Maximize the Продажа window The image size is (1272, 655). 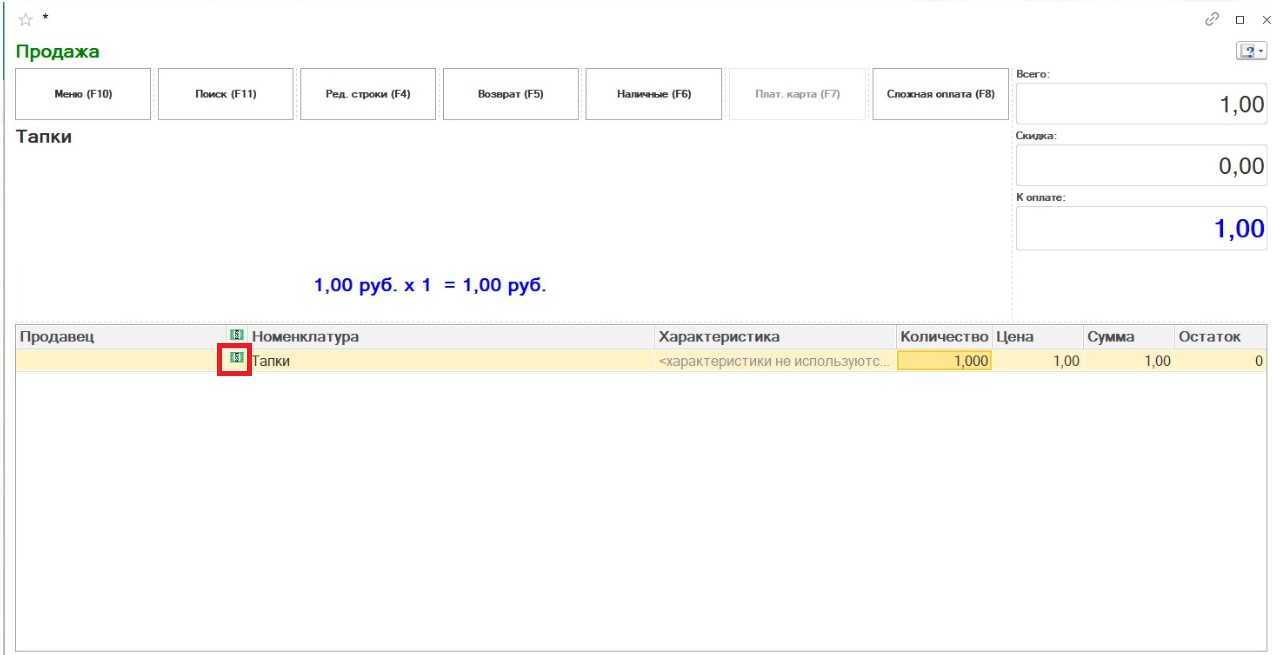(1240, 19)
